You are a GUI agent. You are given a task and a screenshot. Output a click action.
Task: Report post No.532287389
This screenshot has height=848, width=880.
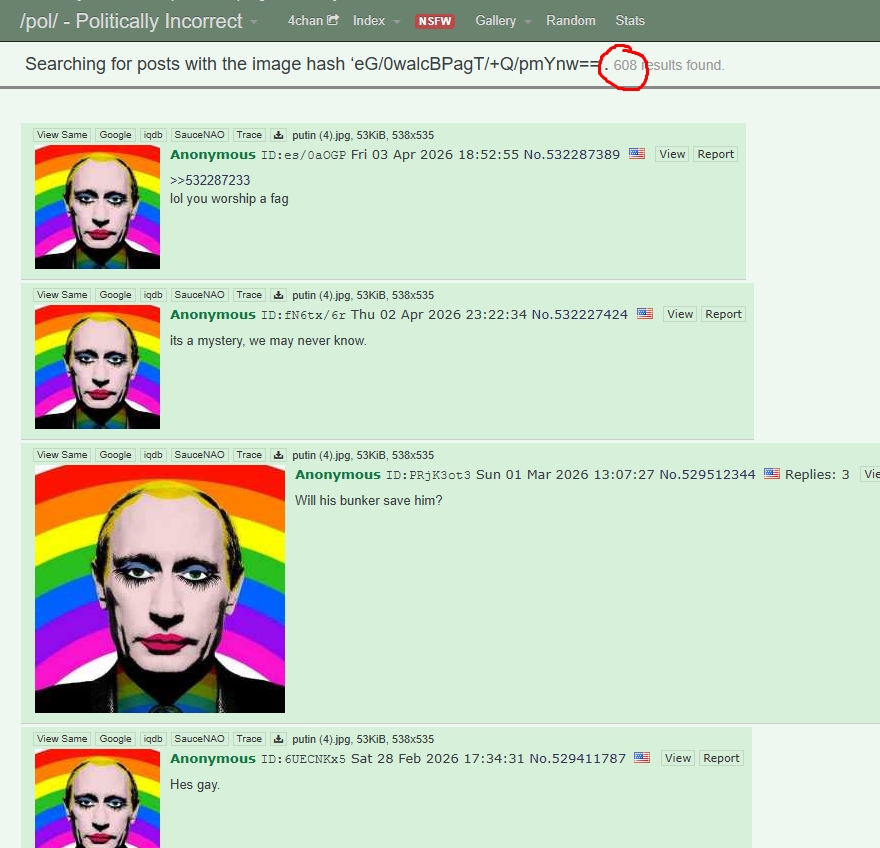pos(716,154)
